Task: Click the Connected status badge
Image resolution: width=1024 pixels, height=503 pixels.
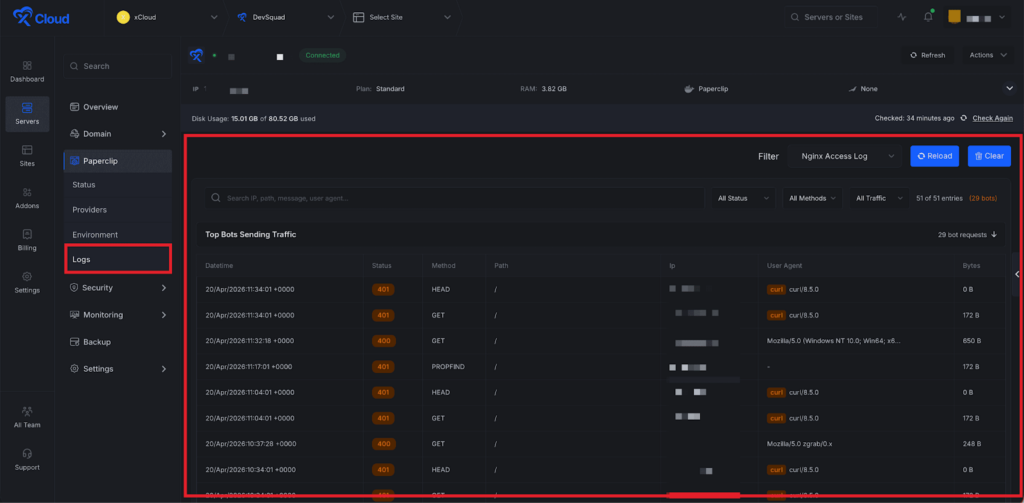Action: (323, 56)
